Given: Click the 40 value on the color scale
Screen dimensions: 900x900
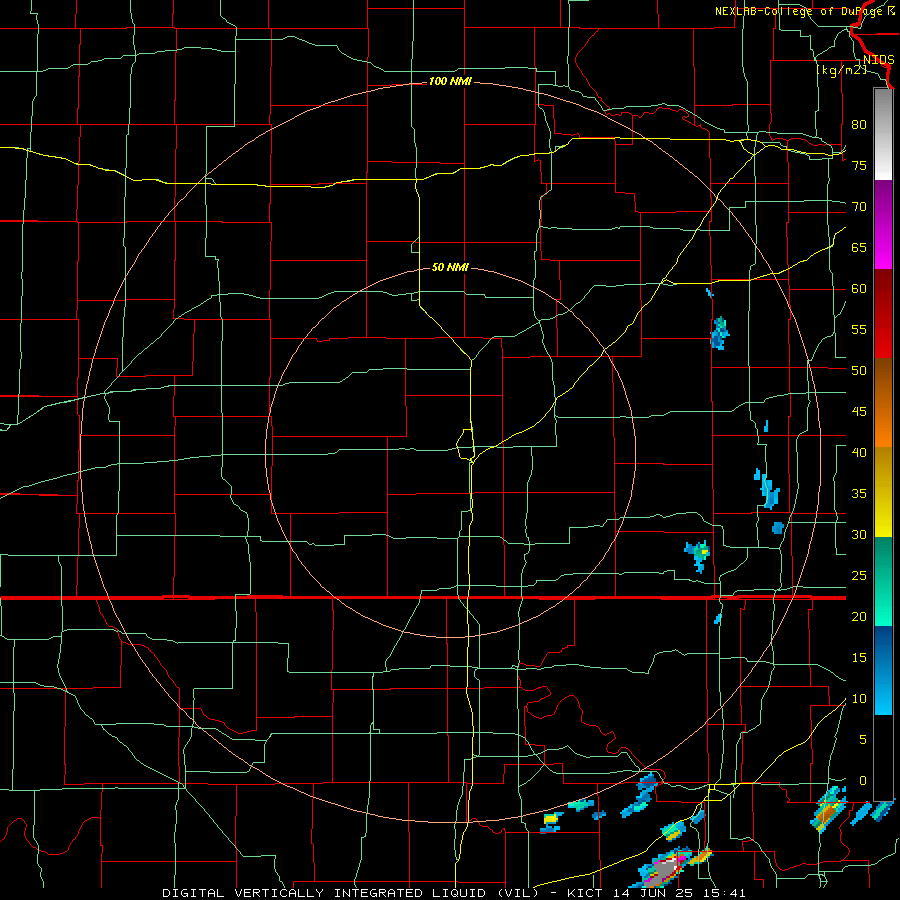Looking at the screenshot, I should click(x=859, y=452).
